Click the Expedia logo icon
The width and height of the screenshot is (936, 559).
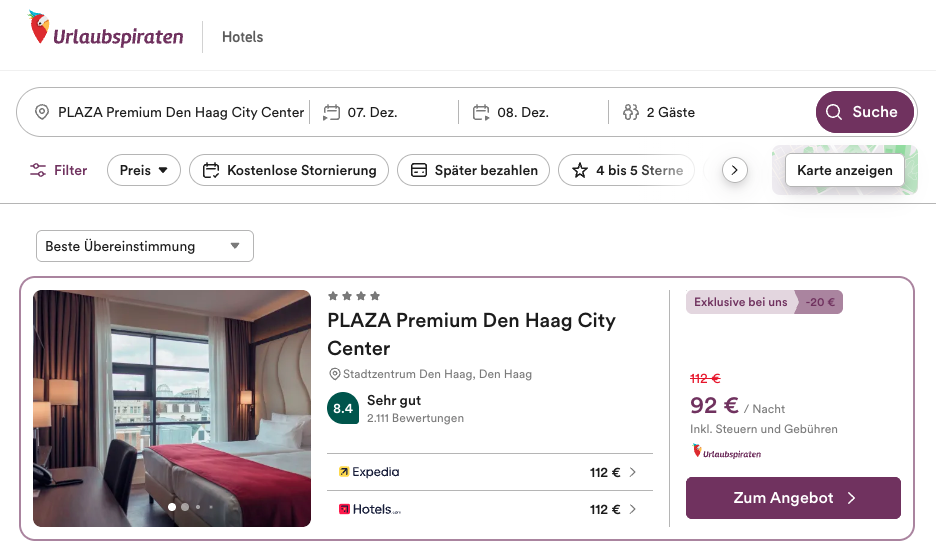(344, 472)
